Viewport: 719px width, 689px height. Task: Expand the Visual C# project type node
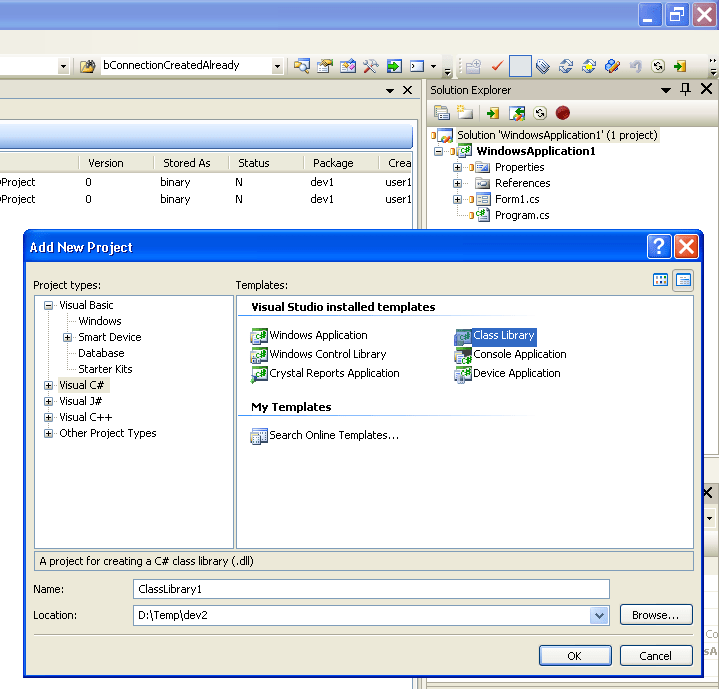click(x=48, y=386)
